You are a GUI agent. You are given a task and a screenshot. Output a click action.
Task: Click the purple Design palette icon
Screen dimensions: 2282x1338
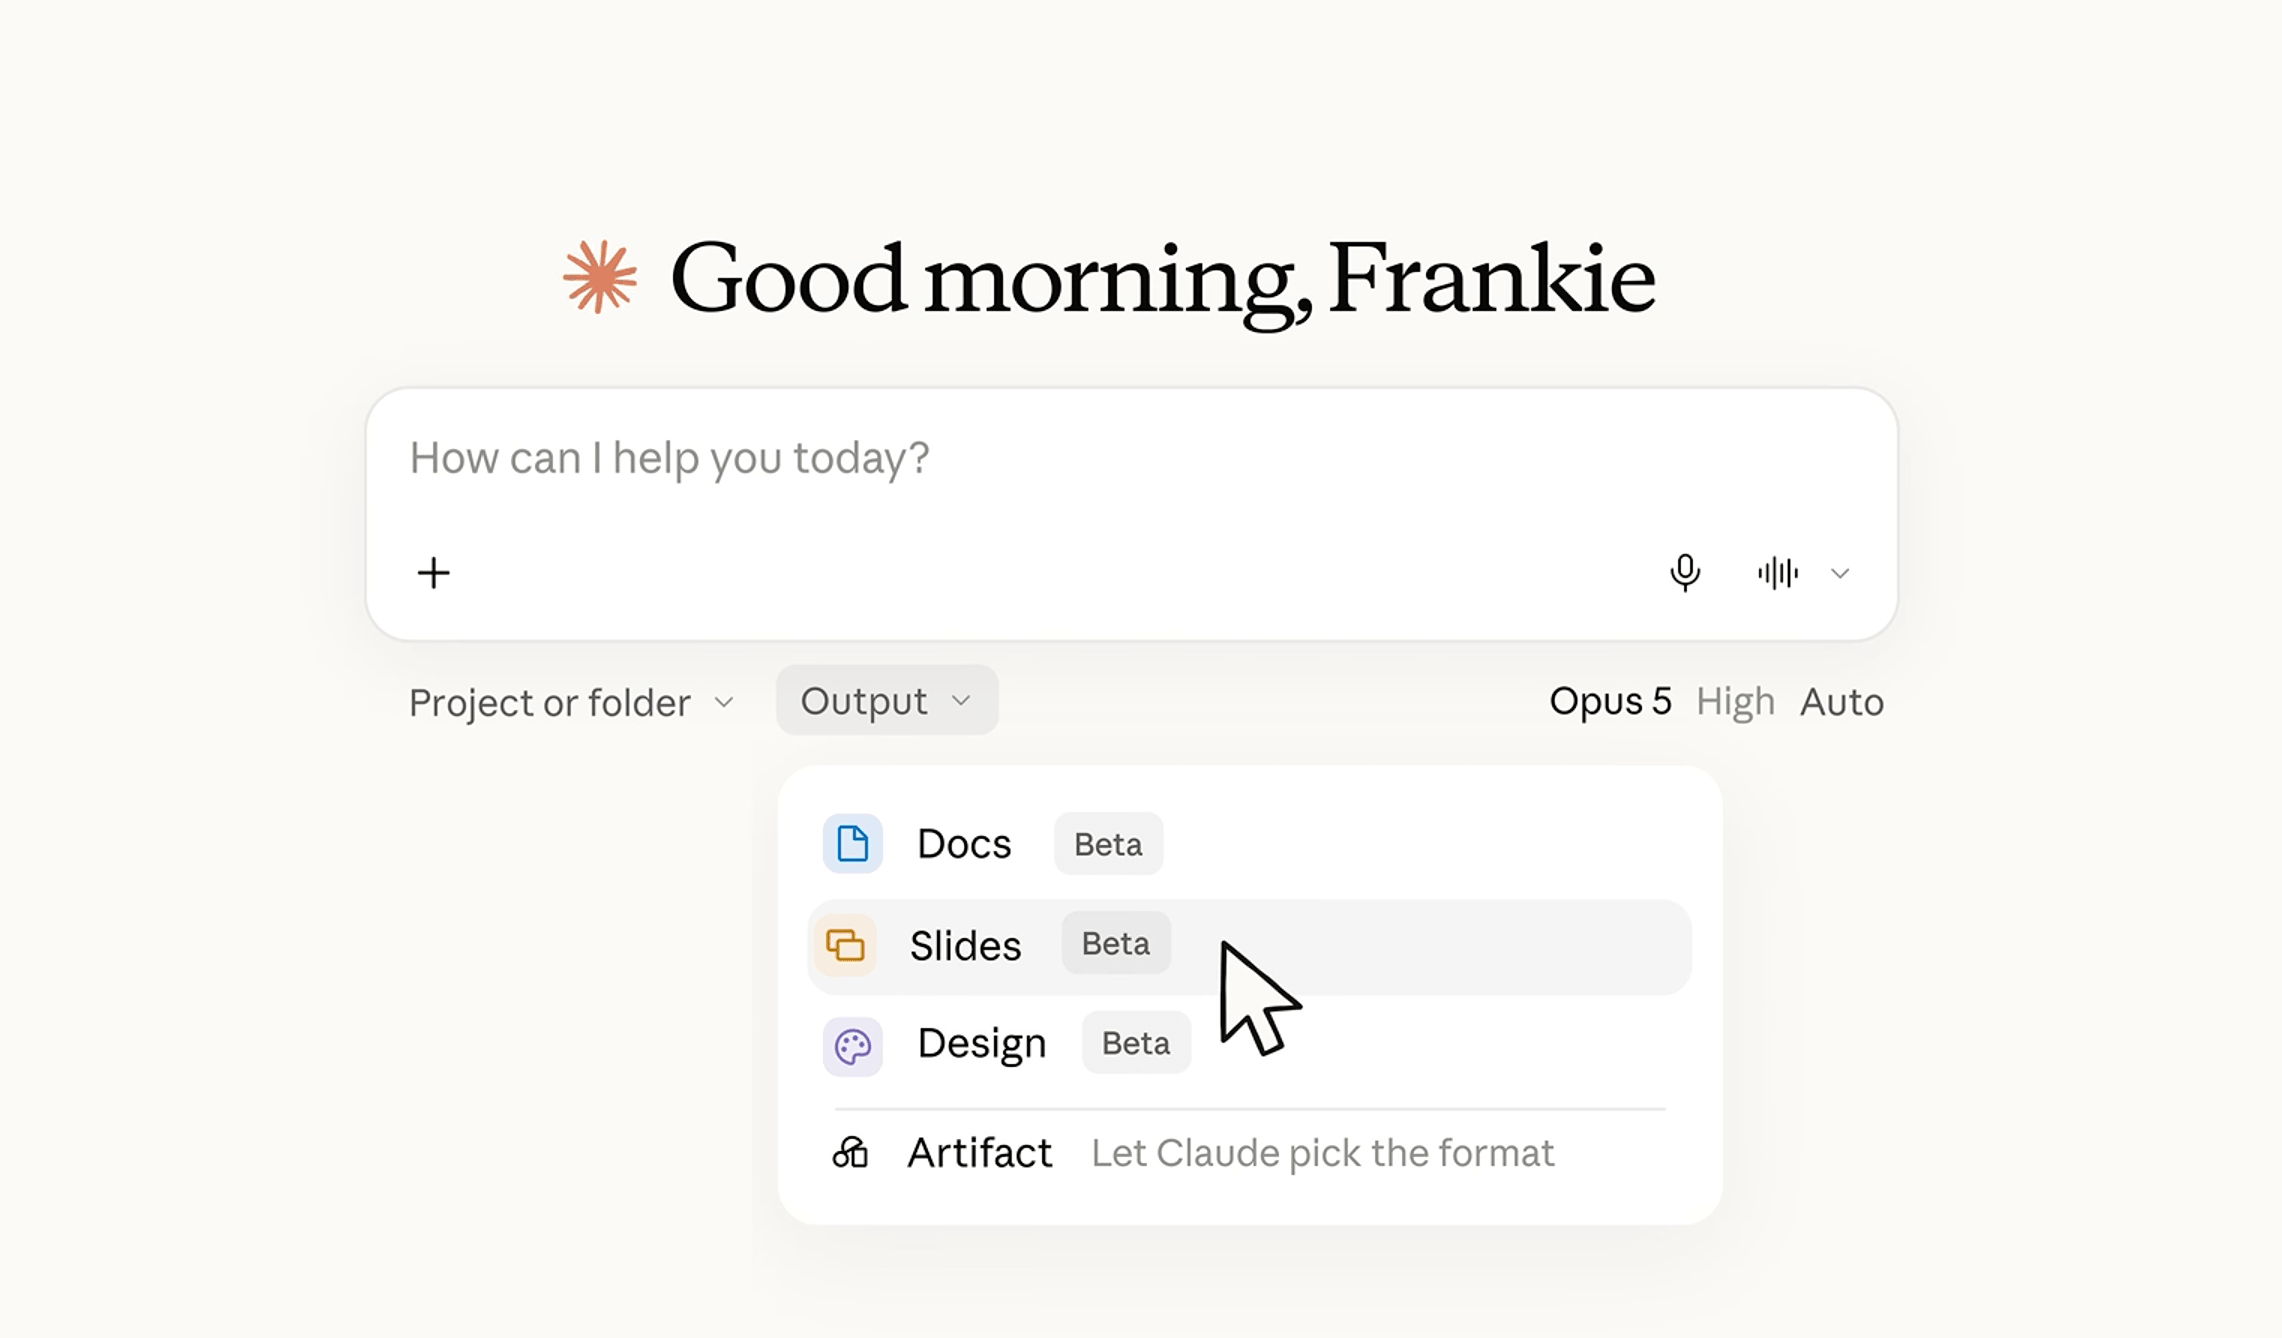click(852, 1046)
